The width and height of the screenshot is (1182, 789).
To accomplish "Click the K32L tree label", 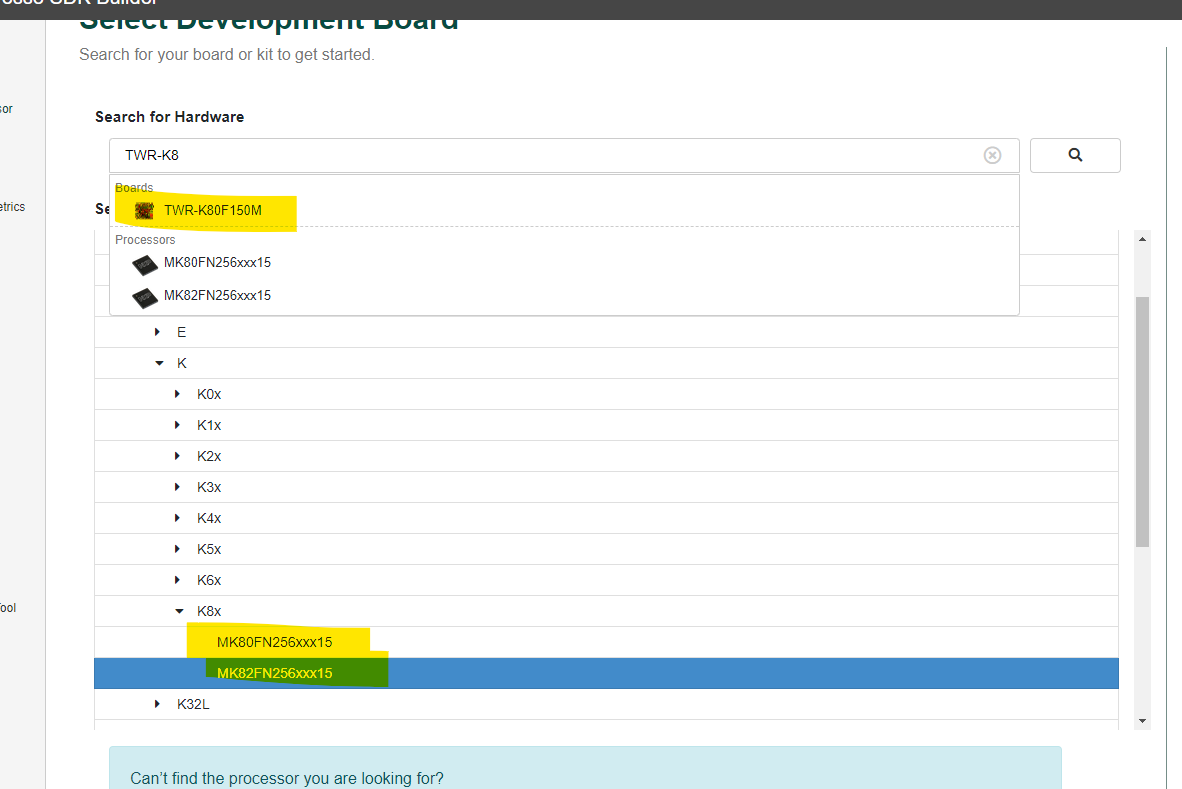I will pos(193,704).
